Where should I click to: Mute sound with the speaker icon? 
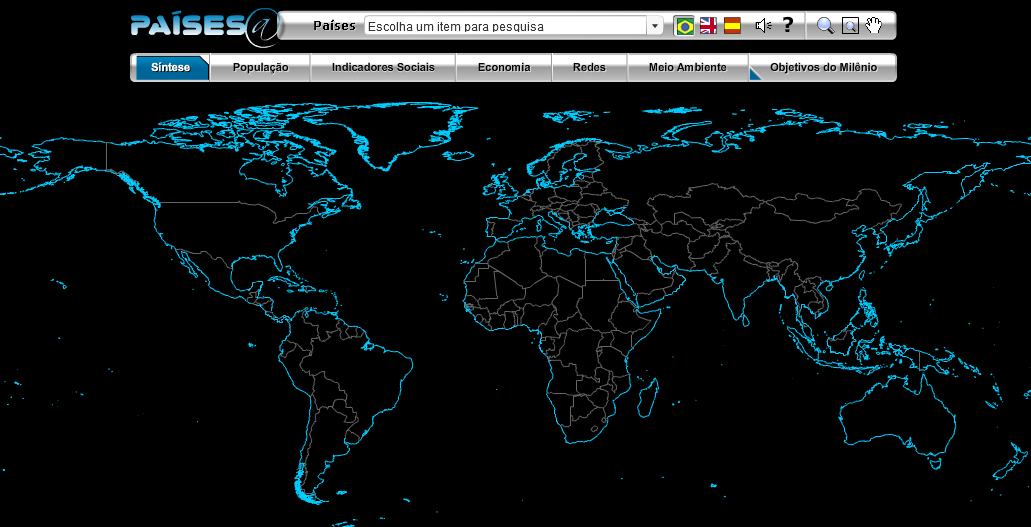point(762,26)
